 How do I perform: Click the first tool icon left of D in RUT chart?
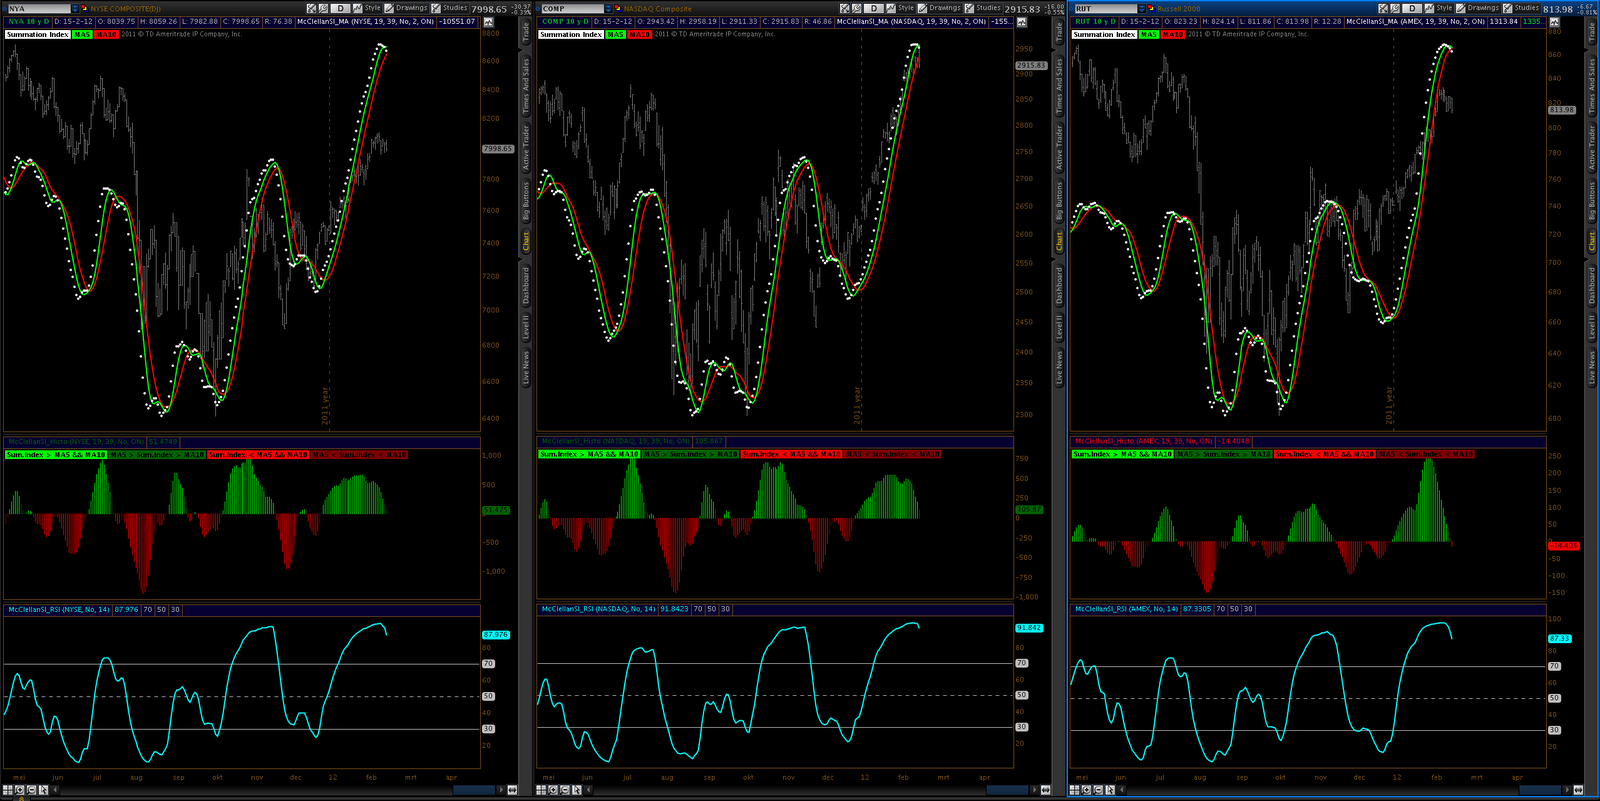1383,8
